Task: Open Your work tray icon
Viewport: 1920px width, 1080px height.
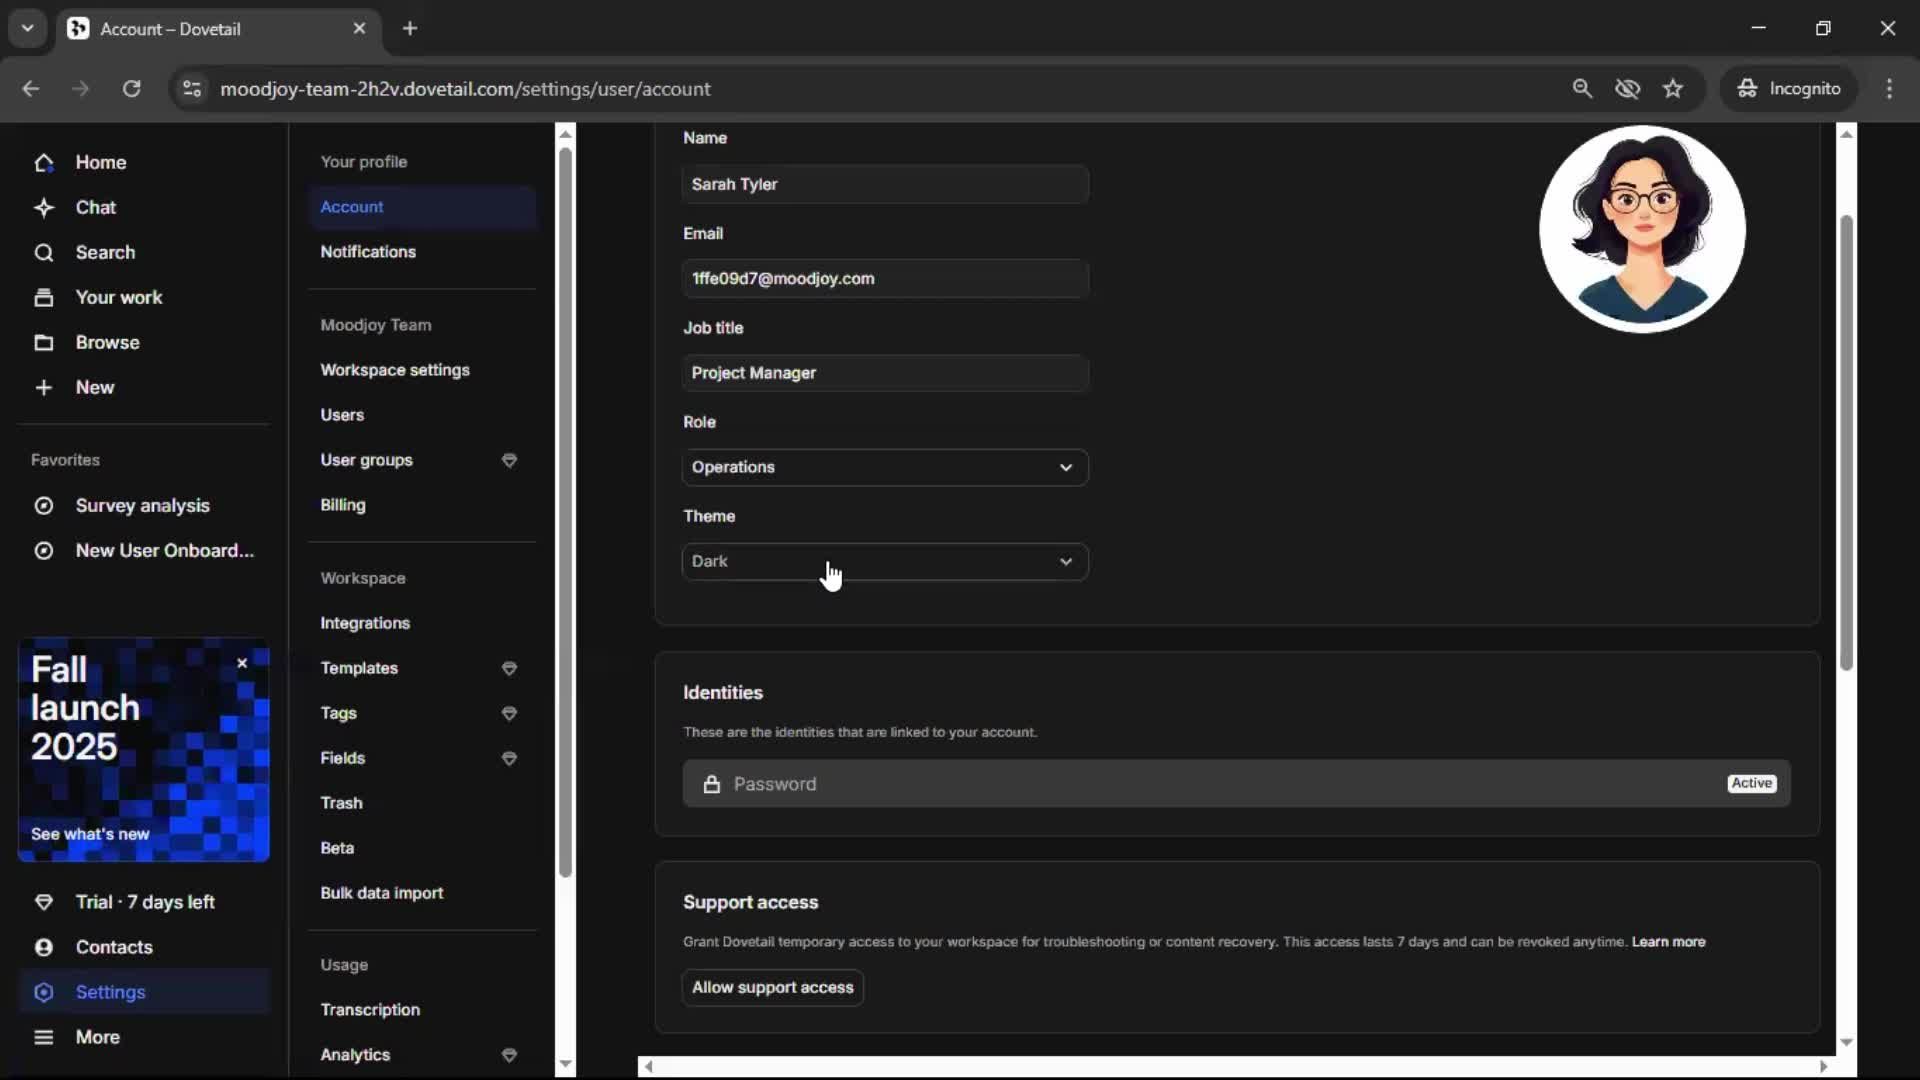Action: (x=43, y=297)
